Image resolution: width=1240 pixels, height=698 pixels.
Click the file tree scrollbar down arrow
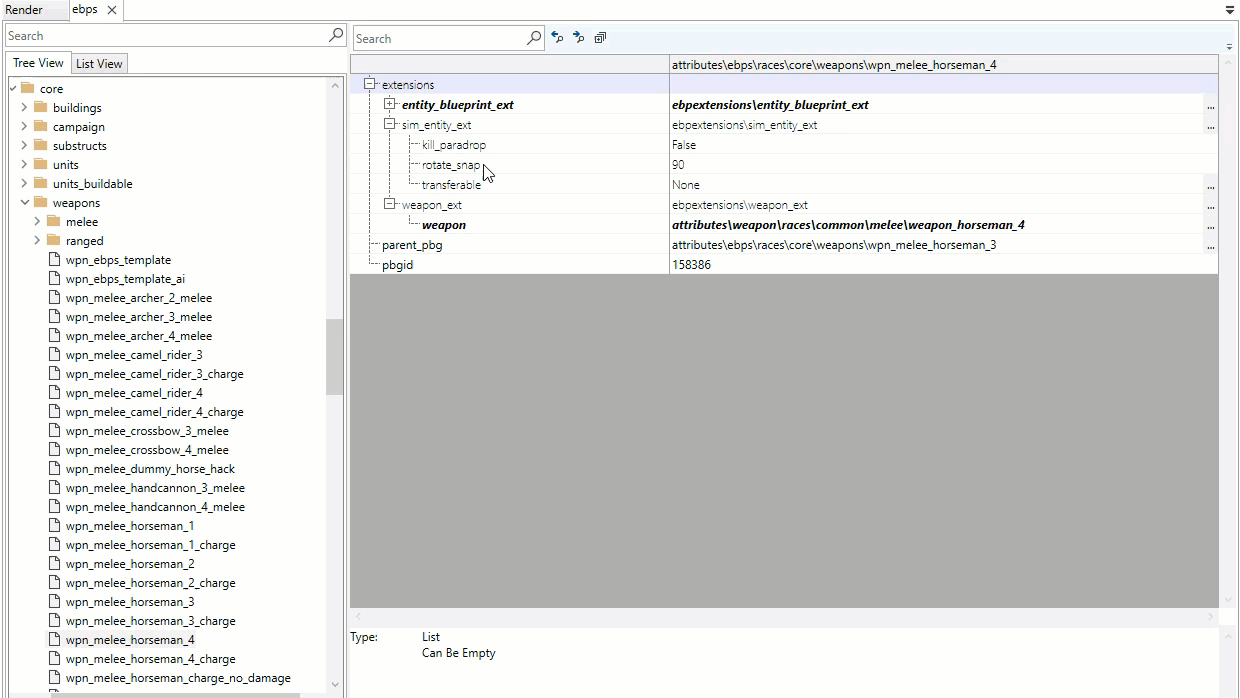335,685
